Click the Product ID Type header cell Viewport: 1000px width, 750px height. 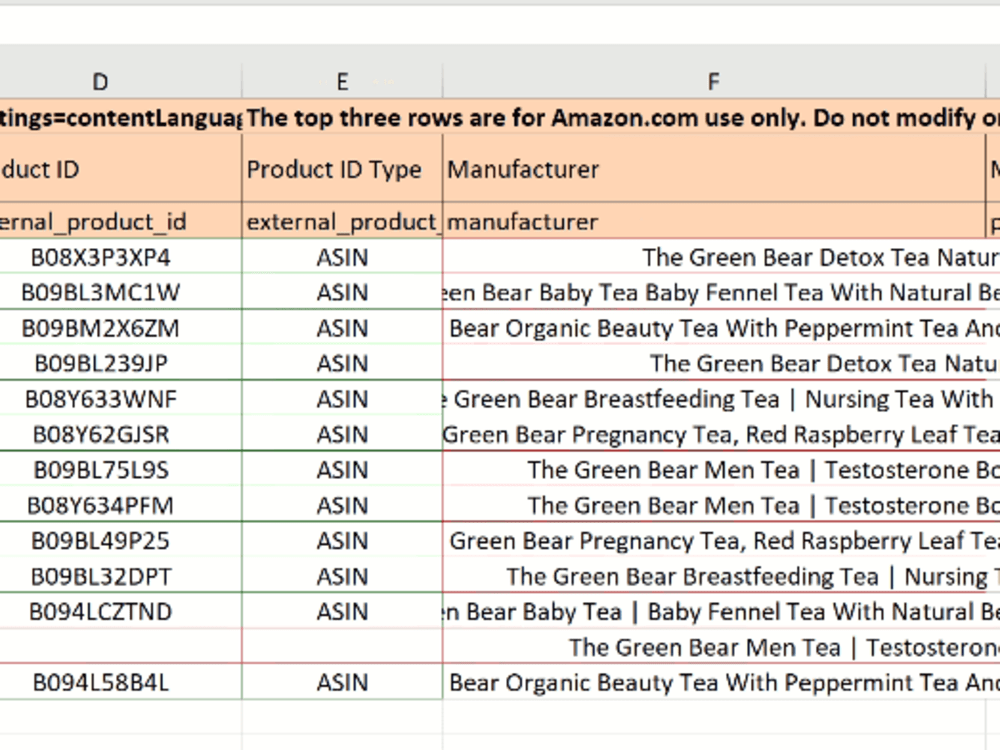(x=342, y=170)
